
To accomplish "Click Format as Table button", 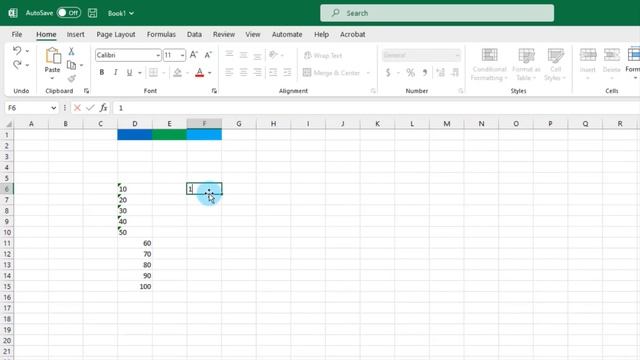I will (526, 64).
